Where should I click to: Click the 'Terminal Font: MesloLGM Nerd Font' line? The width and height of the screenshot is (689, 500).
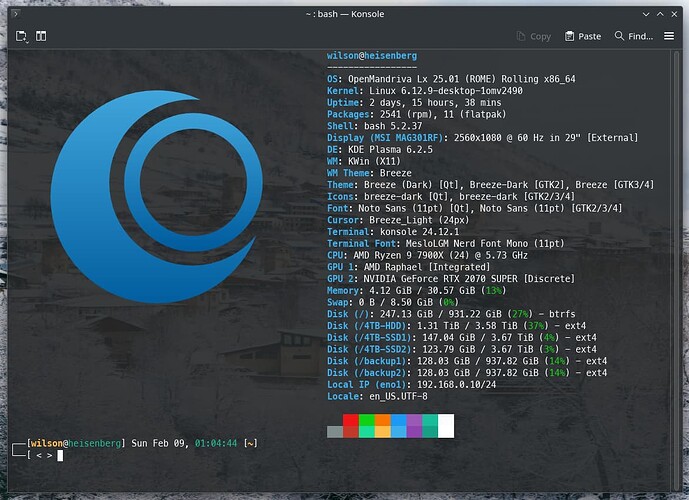pyautogui.click(x=446, y=244)
